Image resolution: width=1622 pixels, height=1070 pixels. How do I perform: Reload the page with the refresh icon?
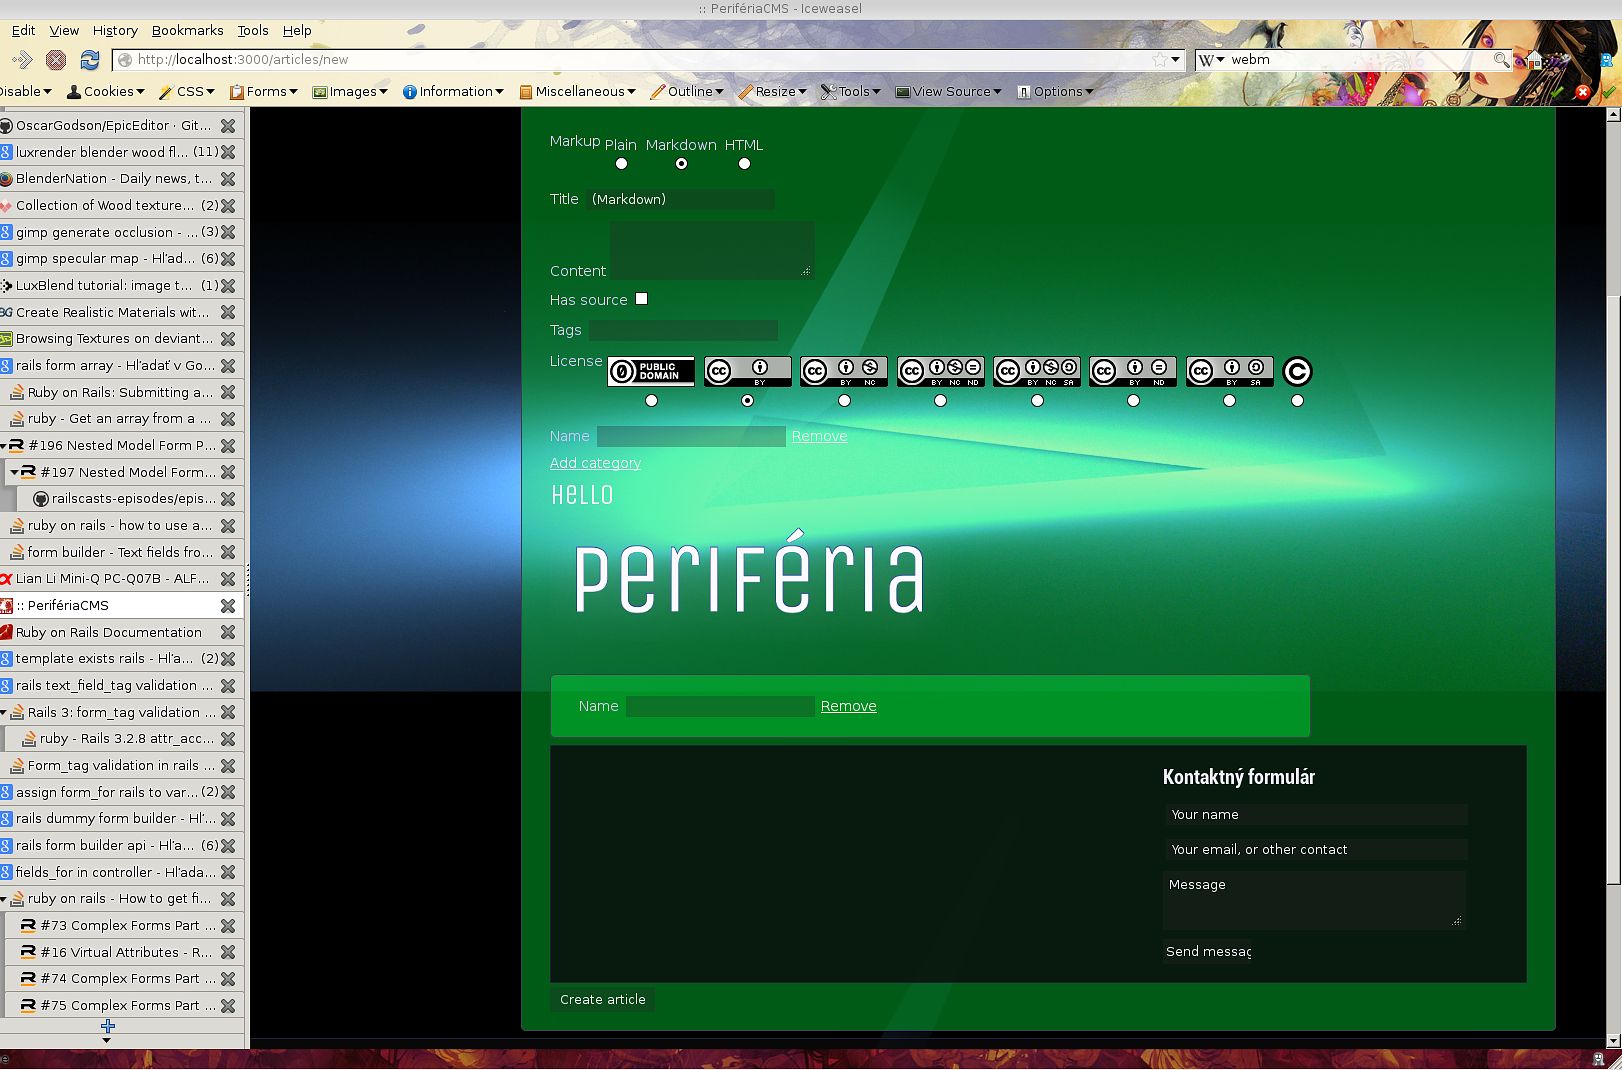90,60
